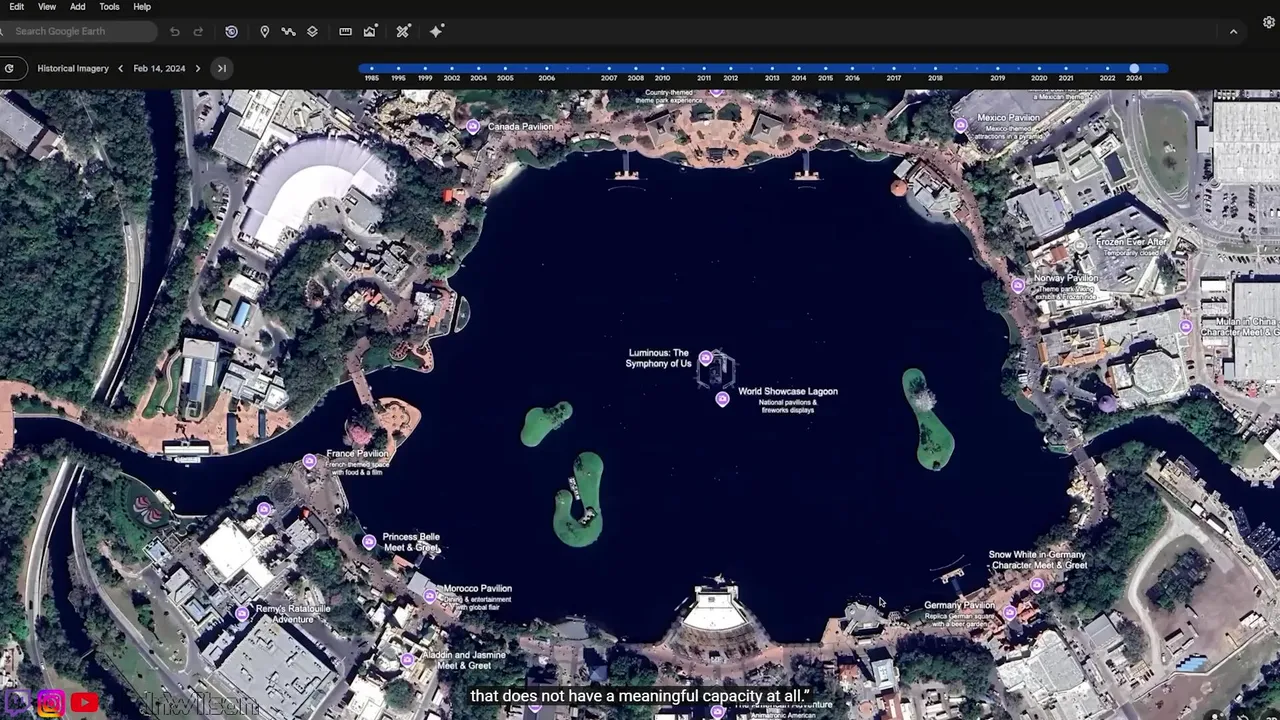Jump to latest imagery button
1280x720 pixels.
tap(222, 68)
